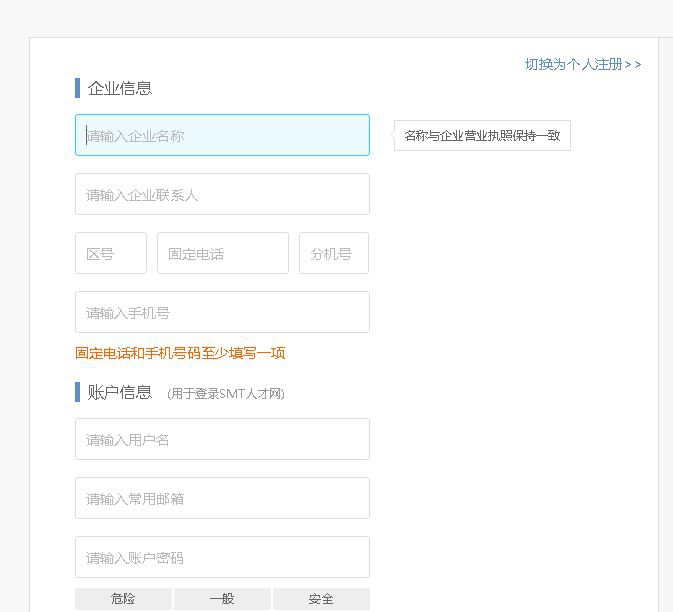
Task: Click the 名称与企业营业执照保持一致 tooltip
Action: coord(482,136)
